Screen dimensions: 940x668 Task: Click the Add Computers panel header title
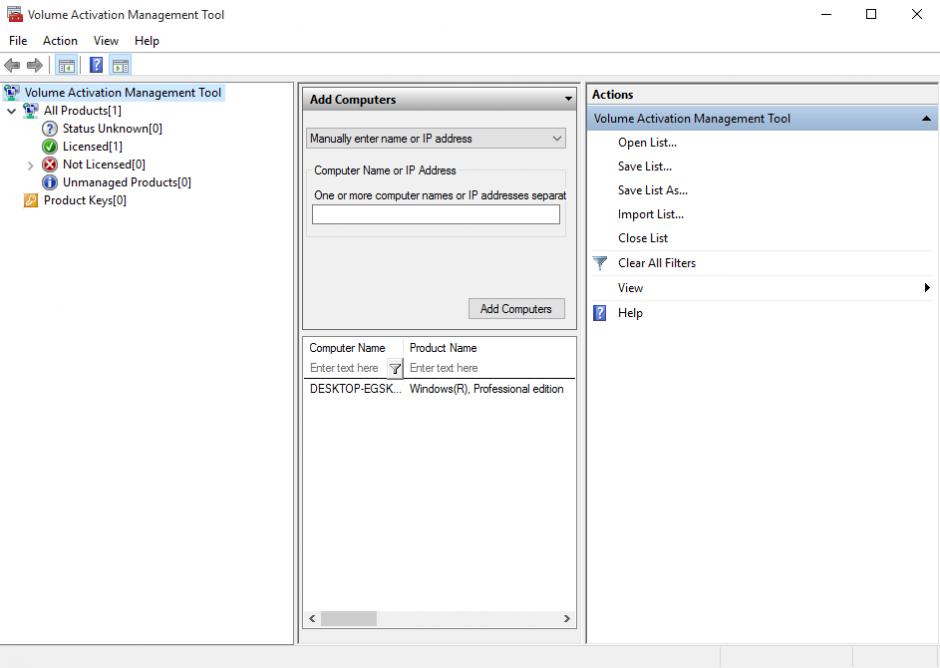click(353, 100)
